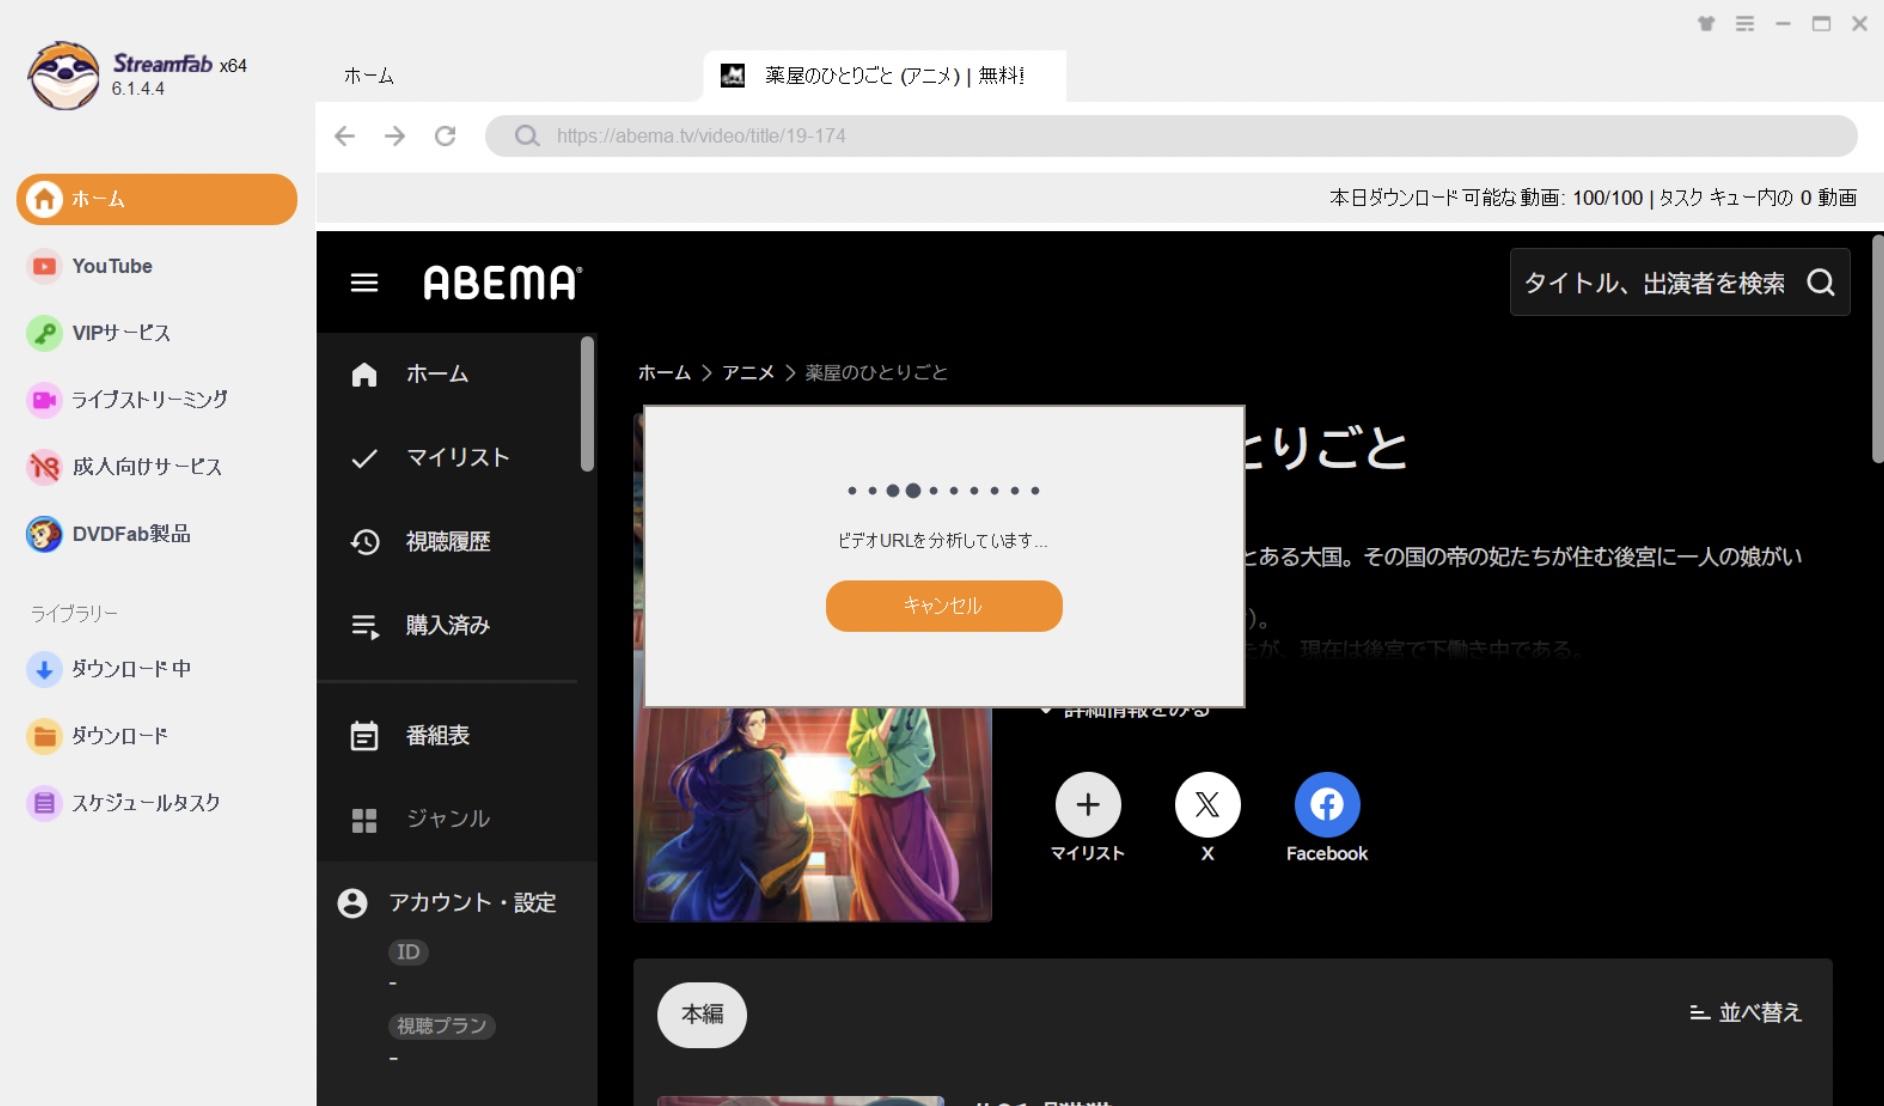Reload the page with the refresh icon
This screenshot has width=1884, height=1106.
point(445,136)
